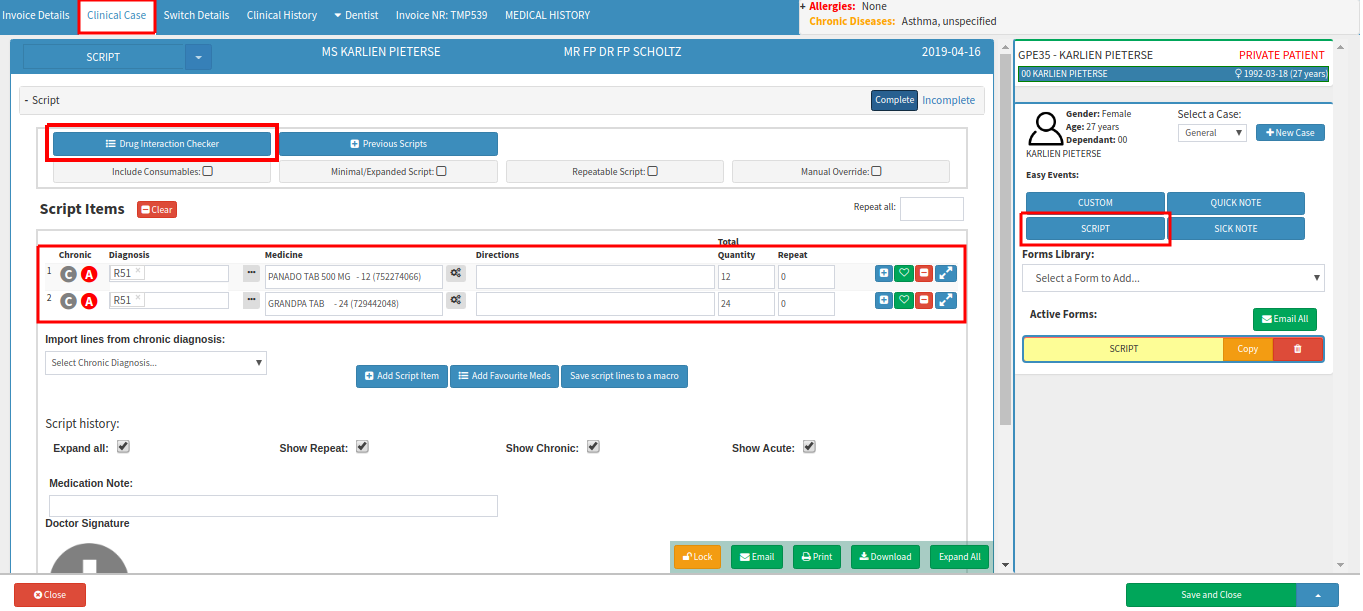1363x611 pixels.
Task: Click the Acute 'A' icon on row 2
Action: (89, 301)
